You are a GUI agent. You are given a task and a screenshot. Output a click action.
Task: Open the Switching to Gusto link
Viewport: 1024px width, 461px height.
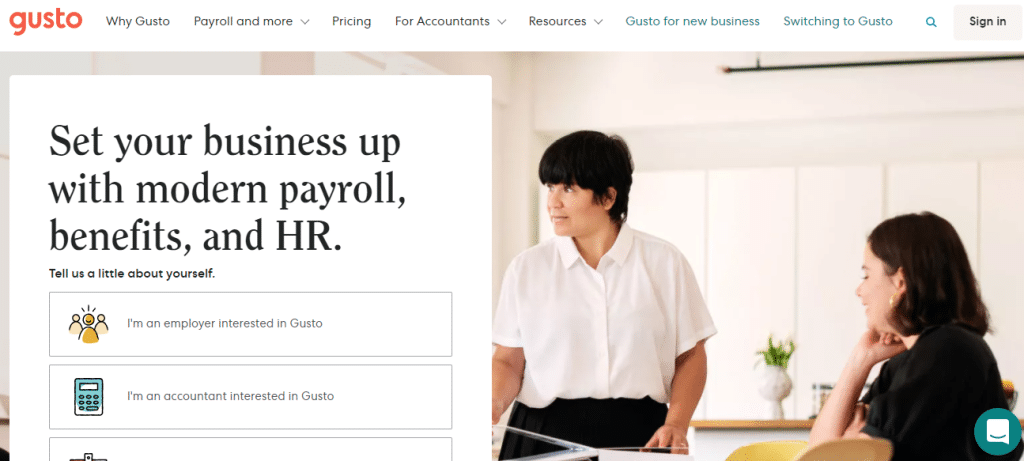click(838, 22)
